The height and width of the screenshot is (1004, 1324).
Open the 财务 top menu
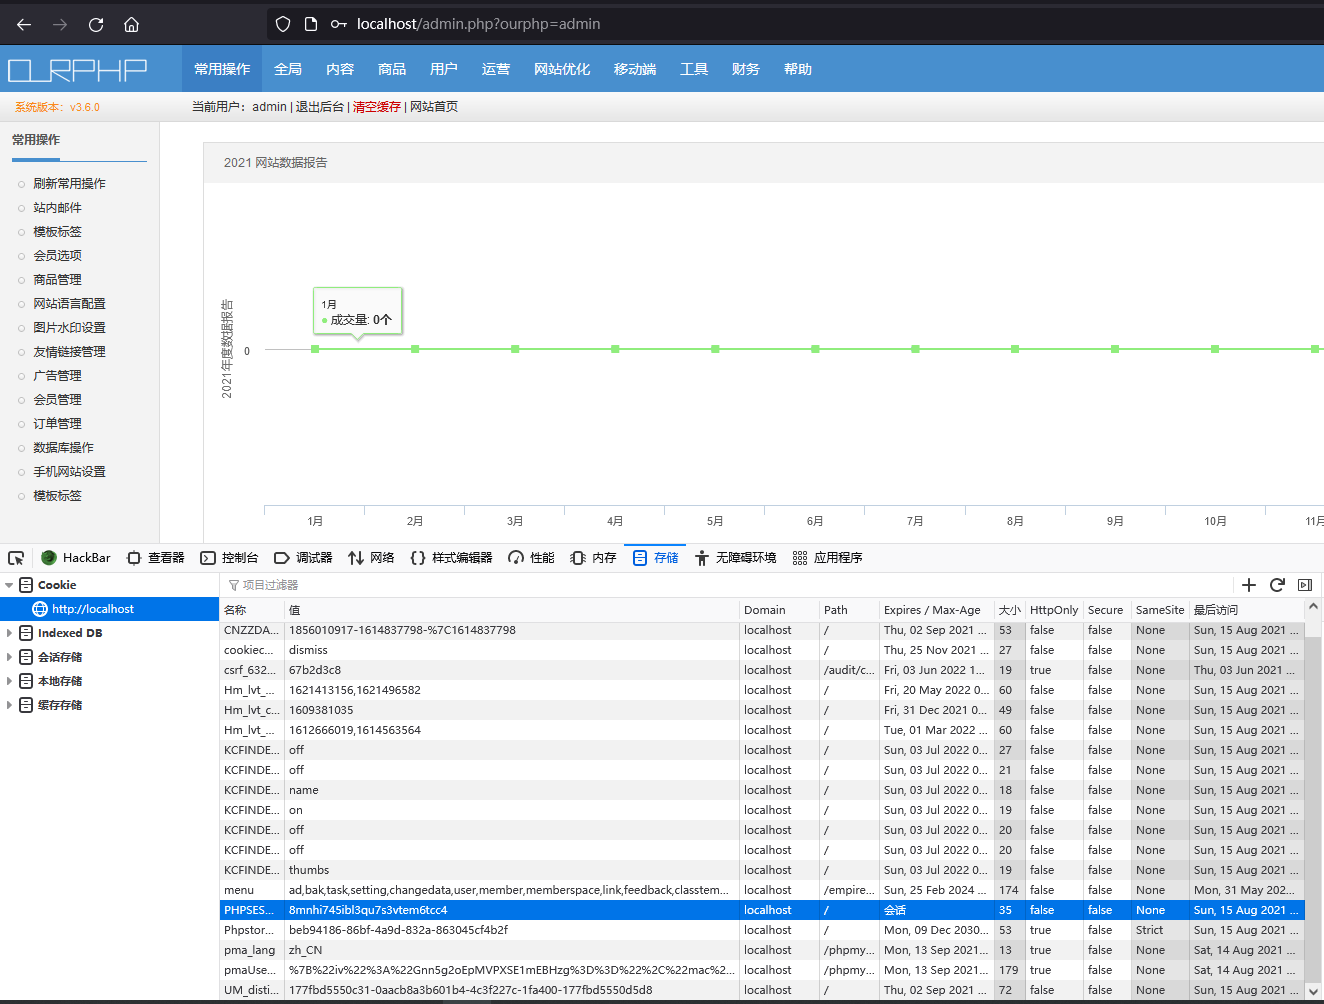coord(746,69)
